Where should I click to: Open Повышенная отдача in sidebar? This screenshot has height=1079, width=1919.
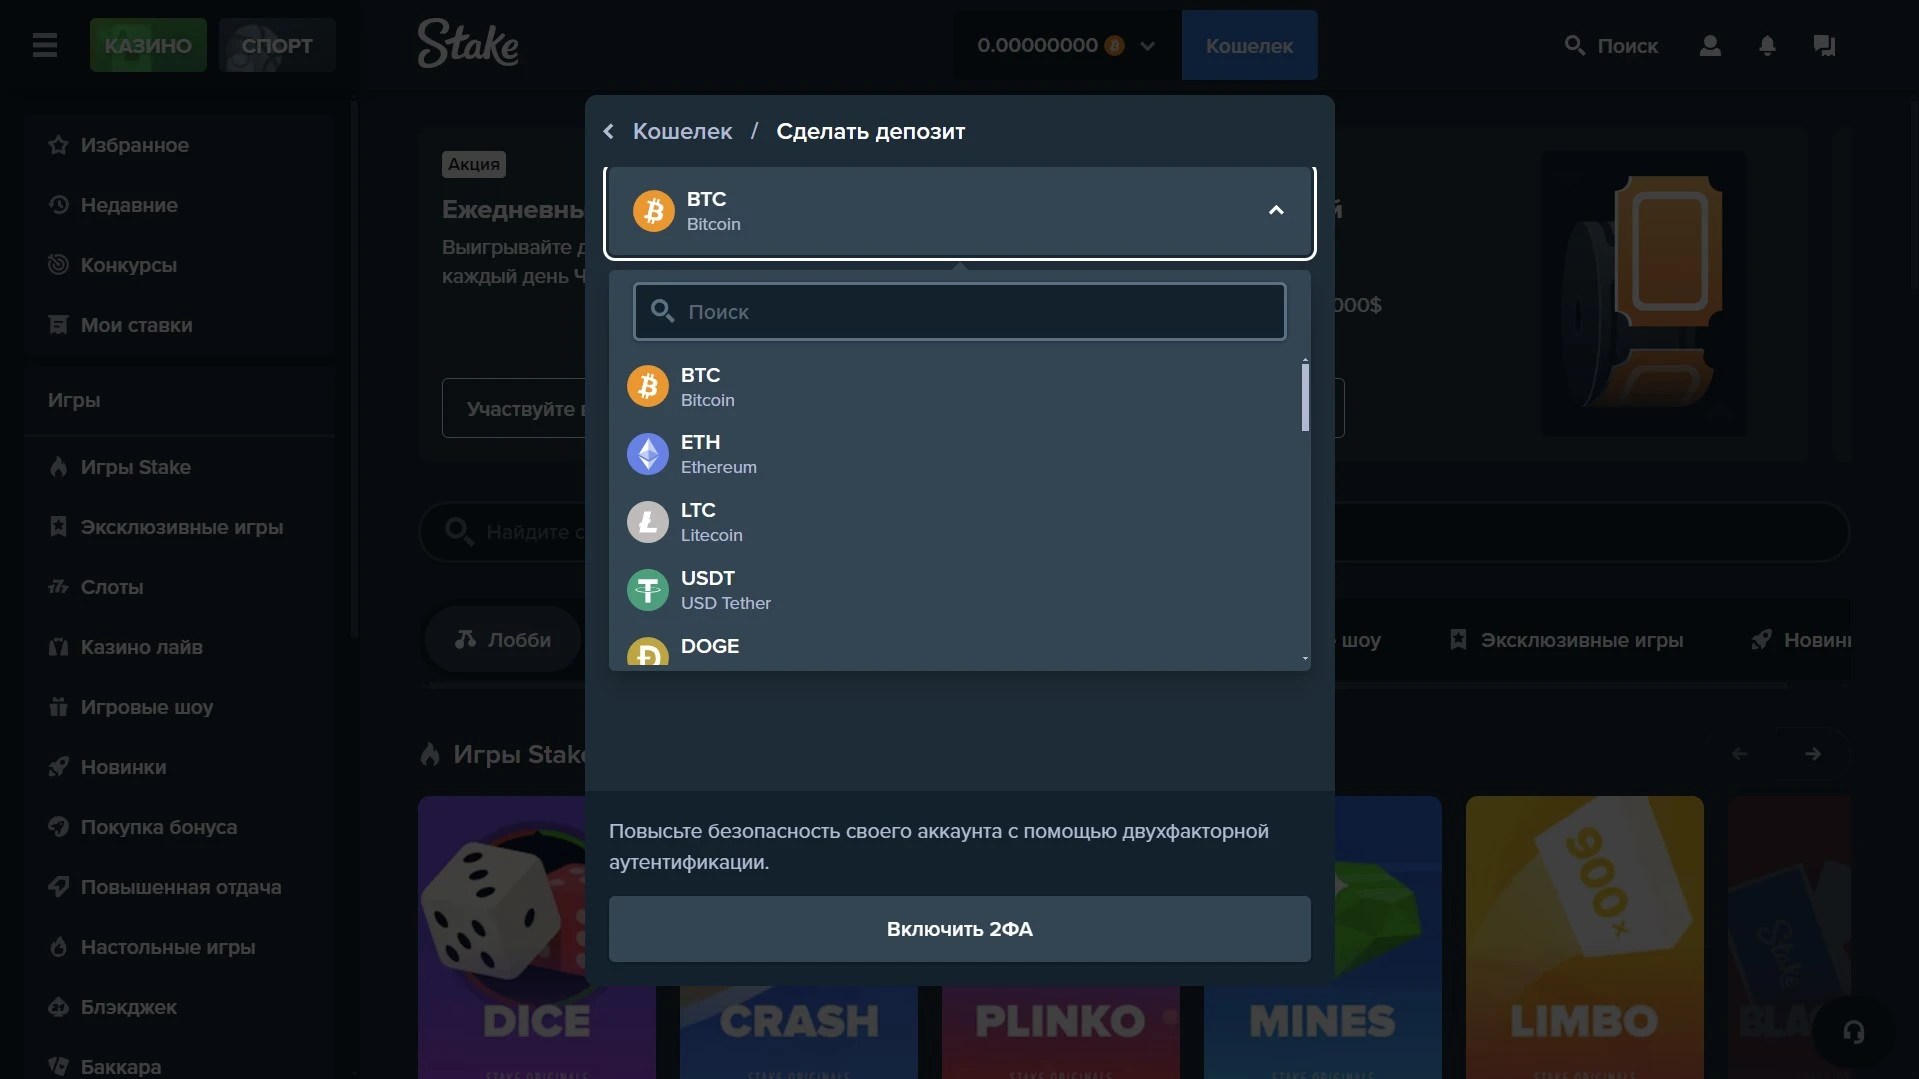pos(180,887)
